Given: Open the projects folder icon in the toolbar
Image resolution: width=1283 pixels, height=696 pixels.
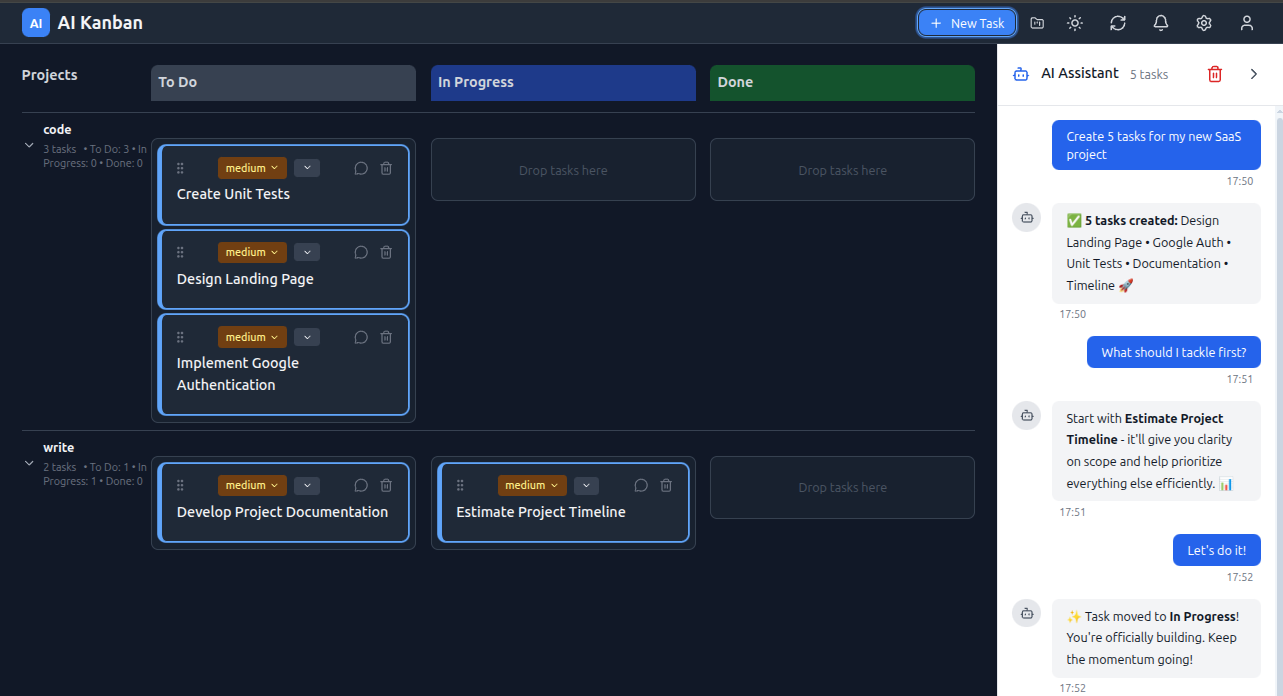Looking at the screenshot, I should point(1036,22).
